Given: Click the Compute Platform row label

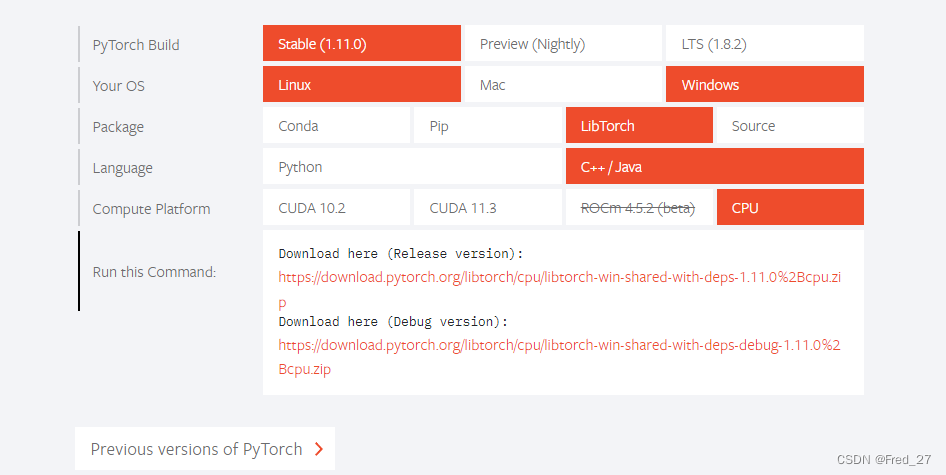Looking at the screenshot, I should (151, 209).
